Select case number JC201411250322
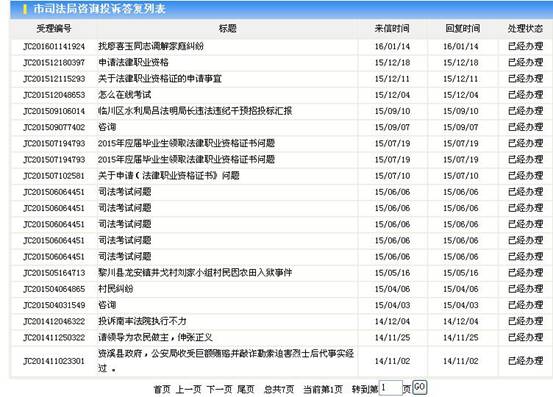Image resolution: width=553 pixels, height=397 pixels. [x=54, y=338]
